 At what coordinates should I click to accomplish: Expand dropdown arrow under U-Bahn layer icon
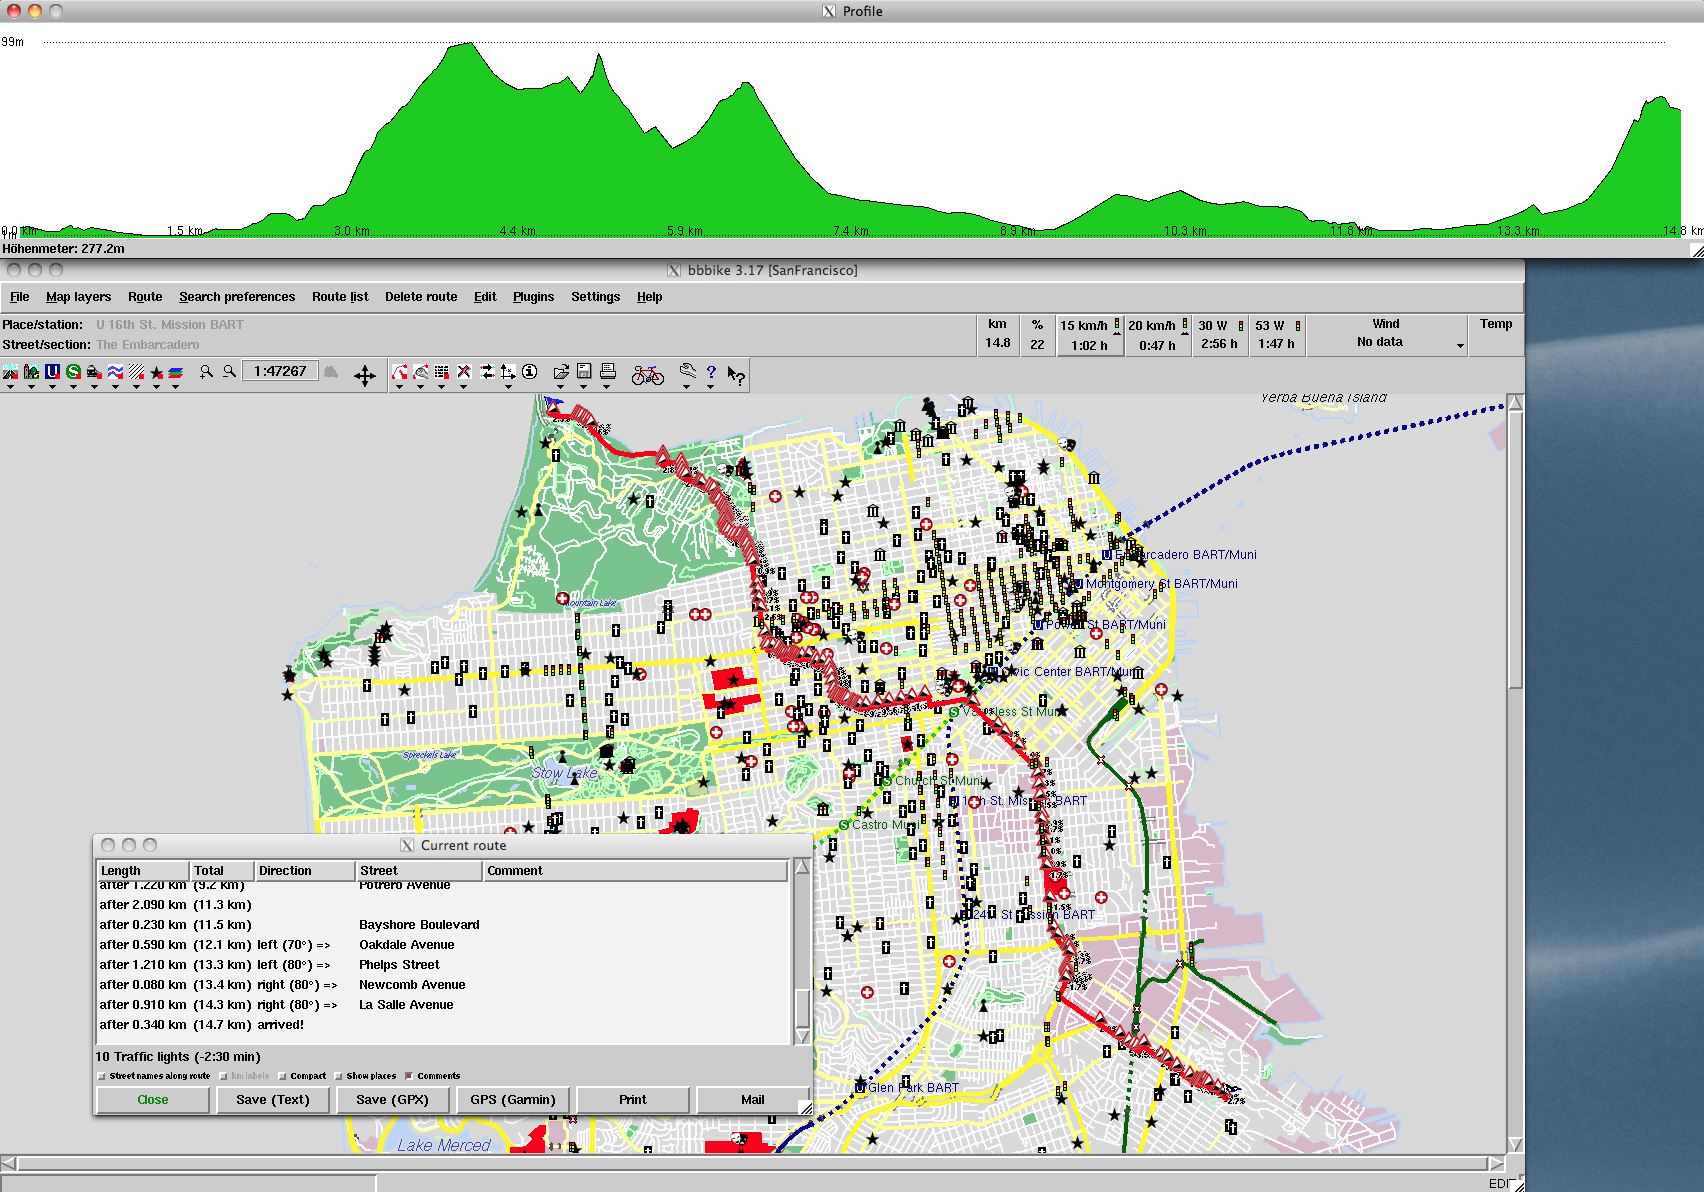click(x=52, y=387)
